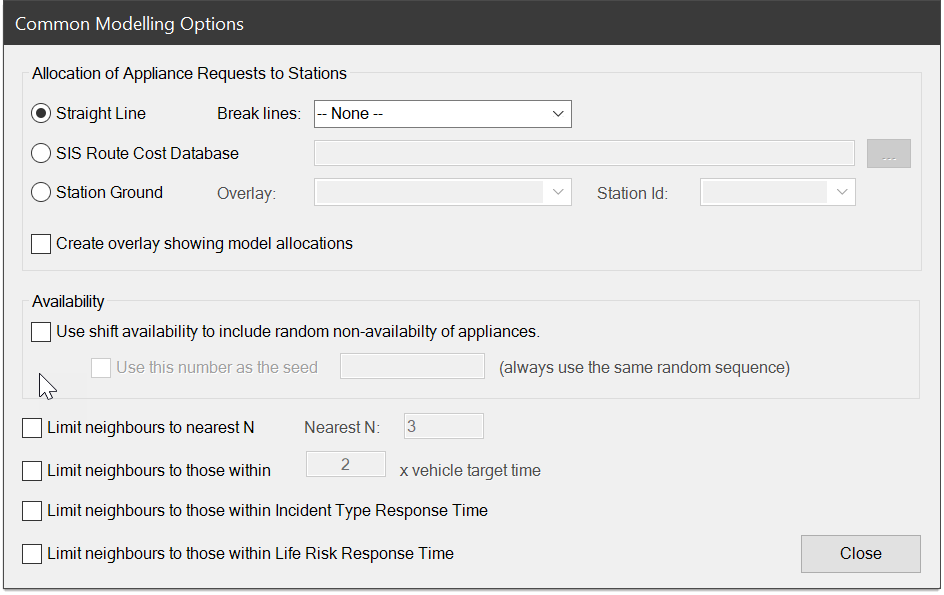Viewport: 944px width, 595px height.
Task: Click the browse "..." button
Action: coord(888,153)
